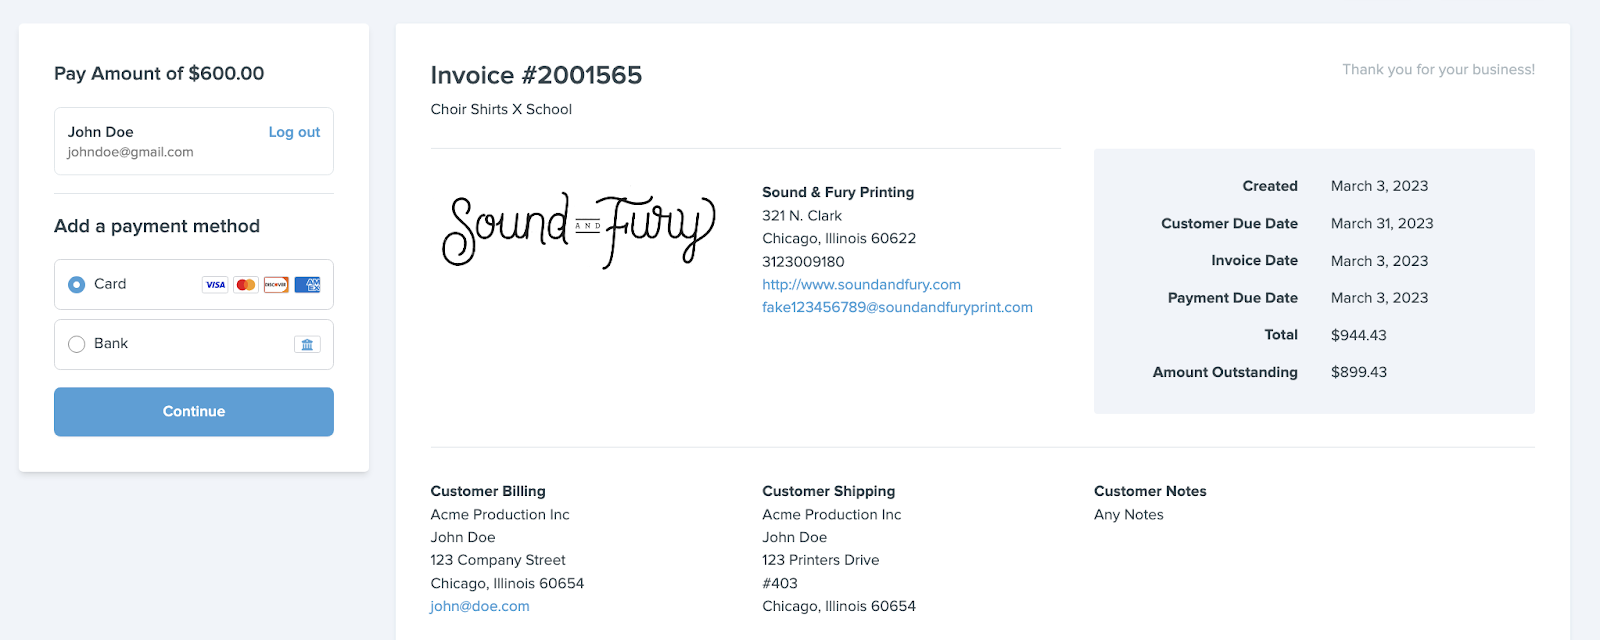Screen dimensions: 1600x640
Task: Click the Visa card icon
Action: (215, 285)
